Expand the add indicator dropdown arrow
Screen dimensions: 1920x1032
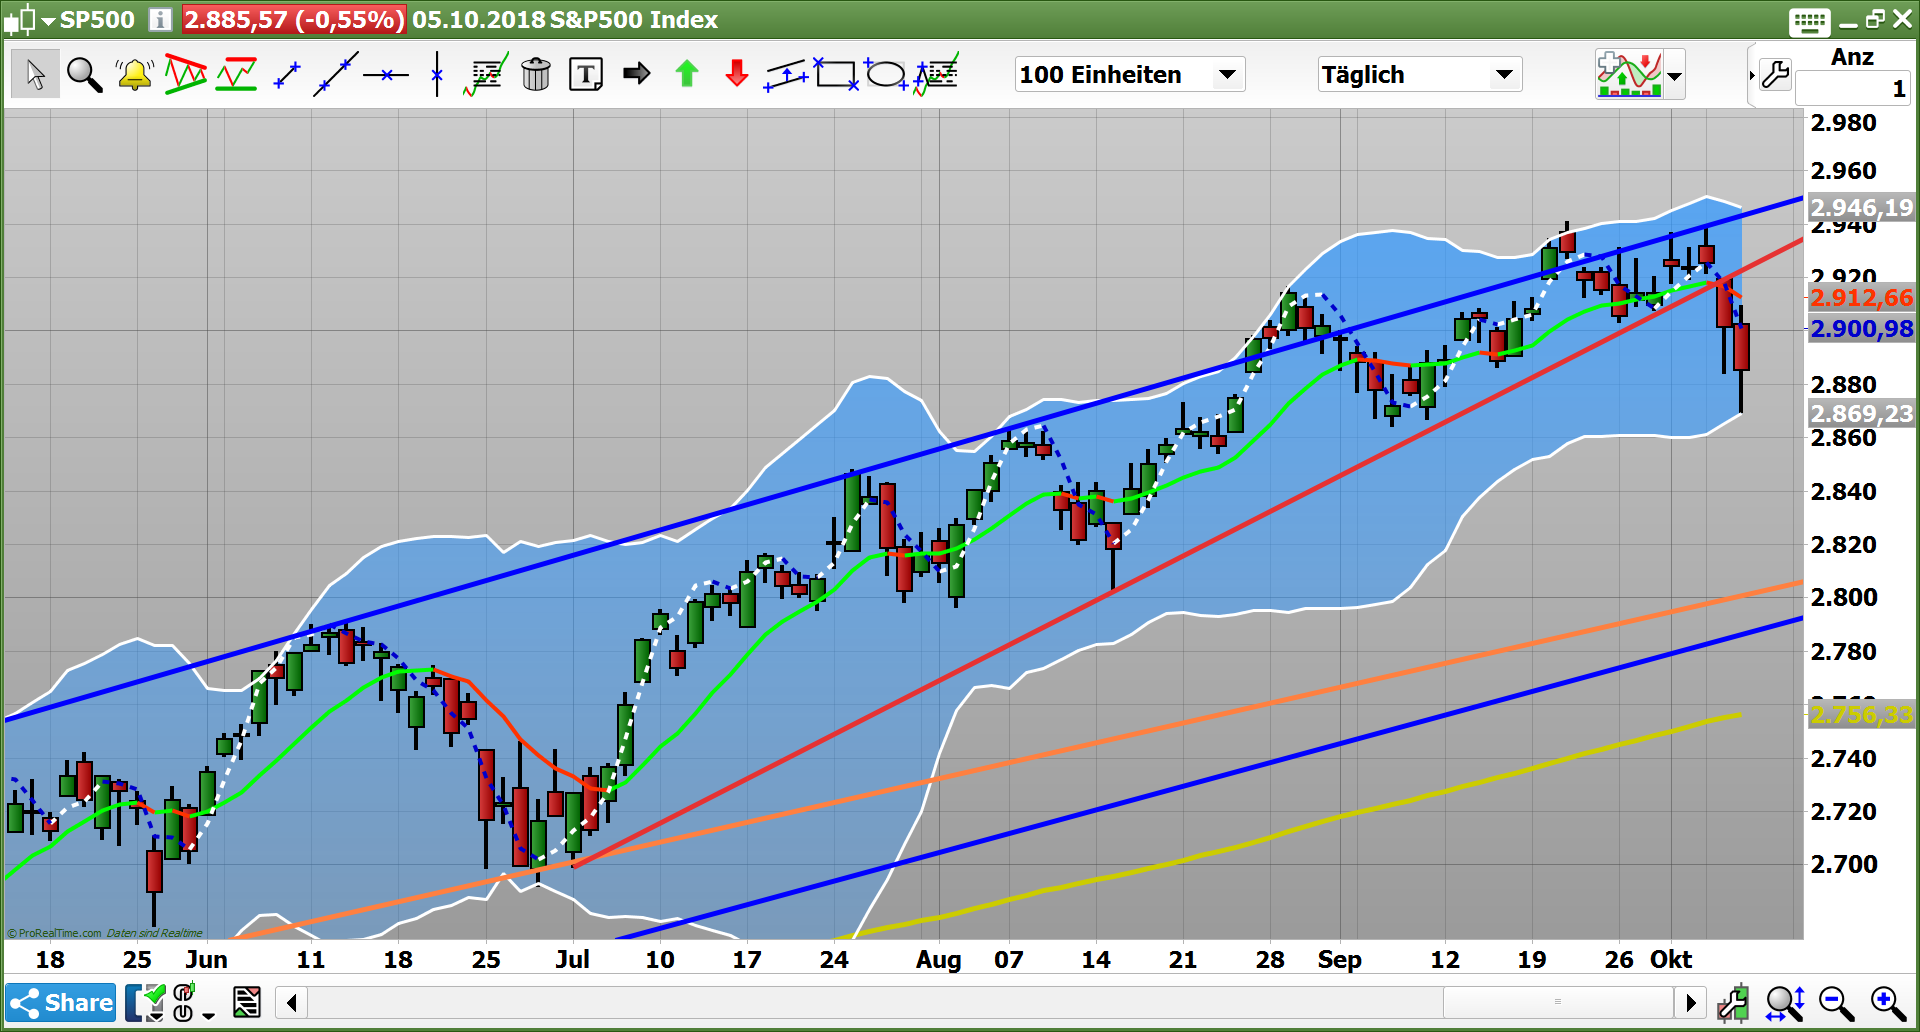click(1674, 75)
